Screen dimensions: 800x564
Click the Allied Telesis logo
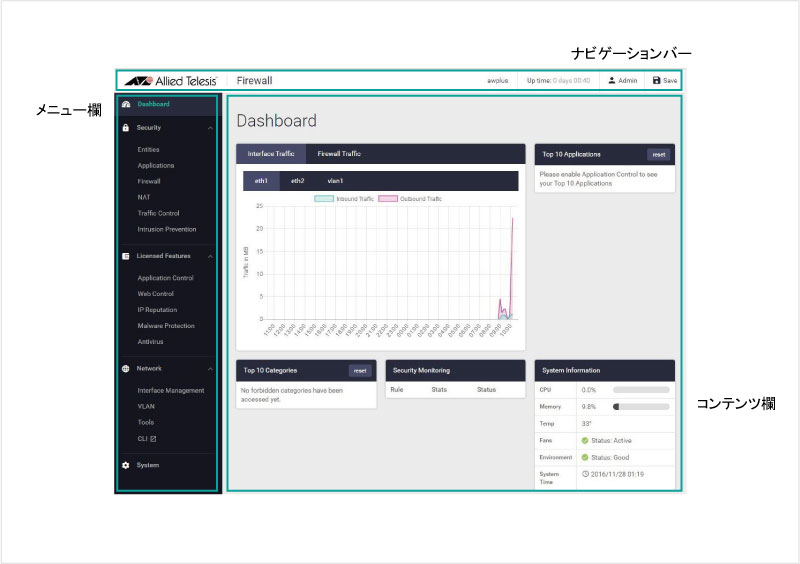point(171,81)
